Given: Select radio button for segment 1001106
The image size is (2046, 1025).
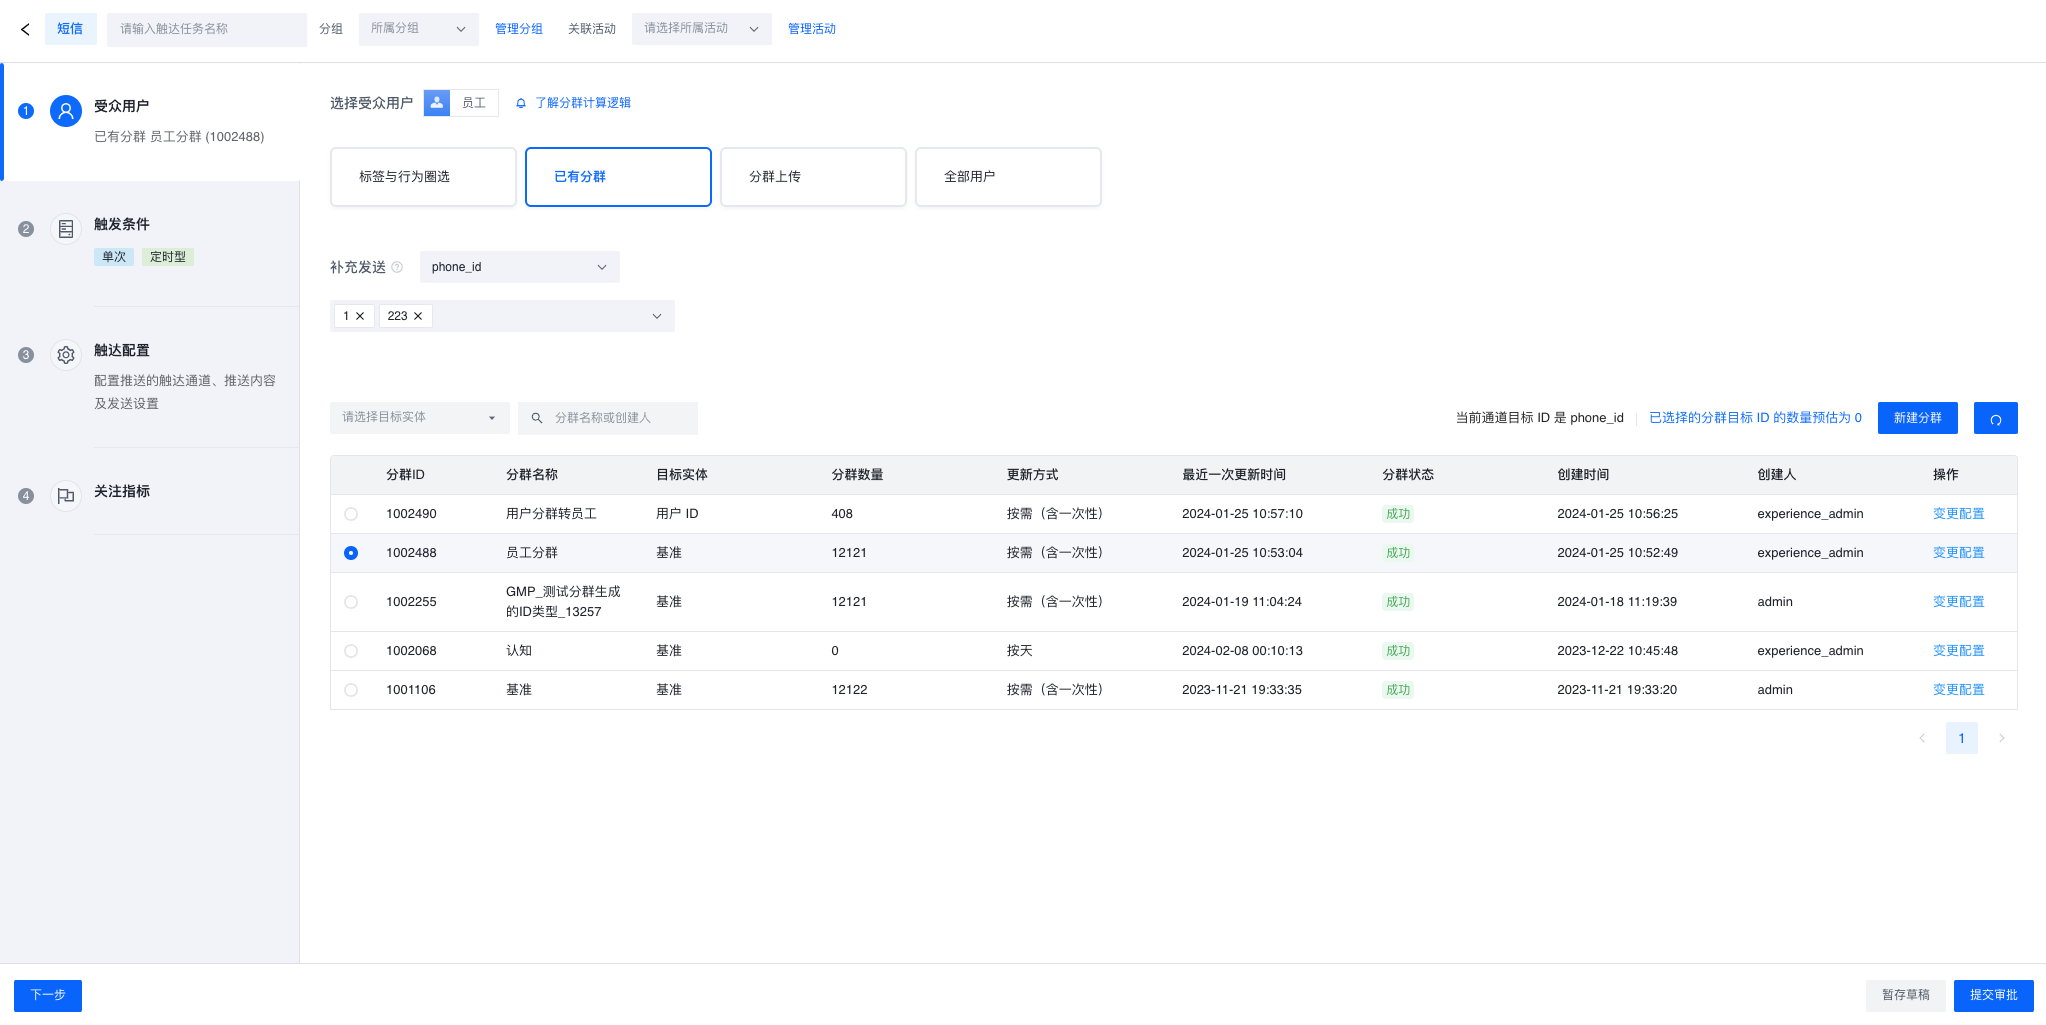Looking at the screenshot, I should click(x=351, y=690).
